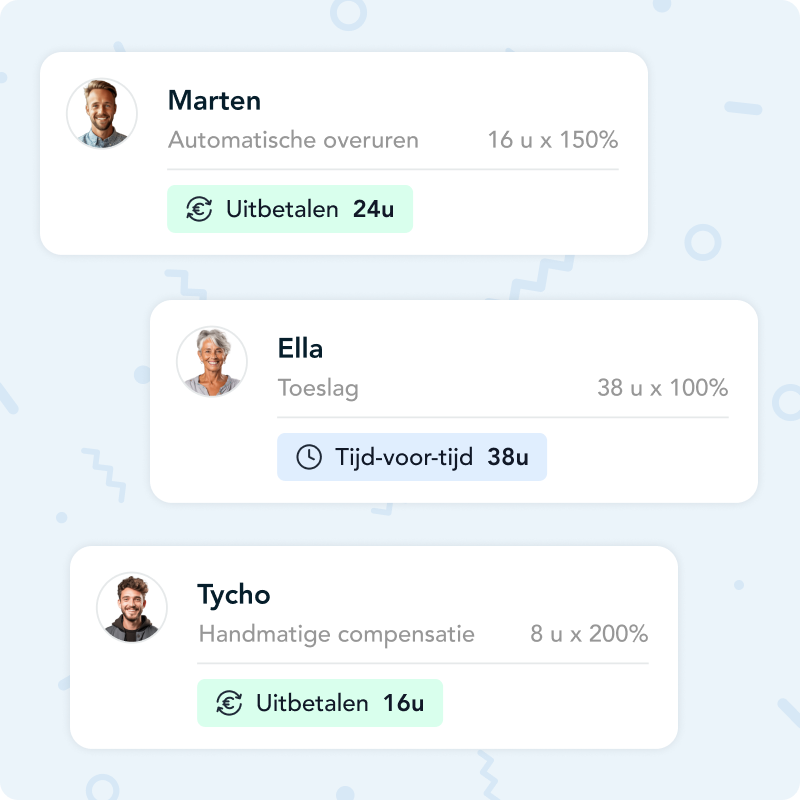Click the name Tycho on his card
The width and height of the screenshot is (800, 800).
click(236, 594)
